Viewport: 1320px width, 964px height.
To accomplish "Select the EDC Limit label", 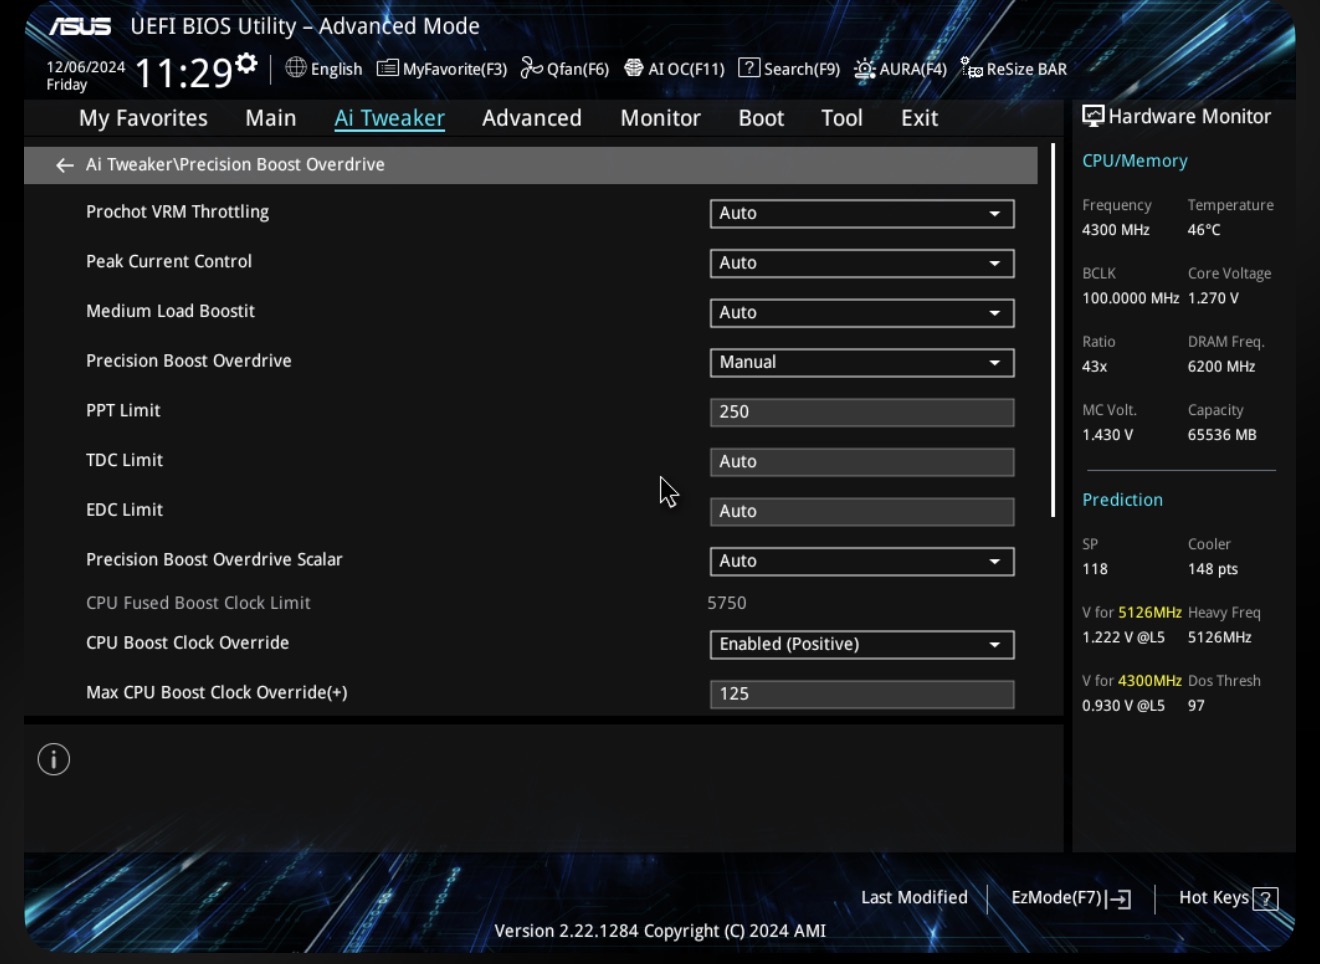I will coord(124,510).
